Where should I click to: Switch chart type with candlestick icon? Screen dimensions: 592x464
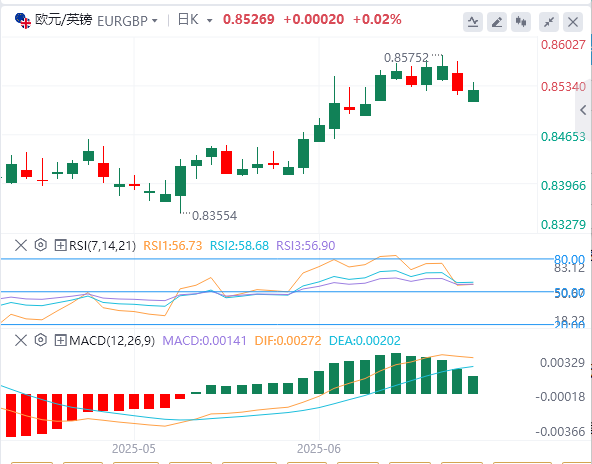tap(521, 22)
